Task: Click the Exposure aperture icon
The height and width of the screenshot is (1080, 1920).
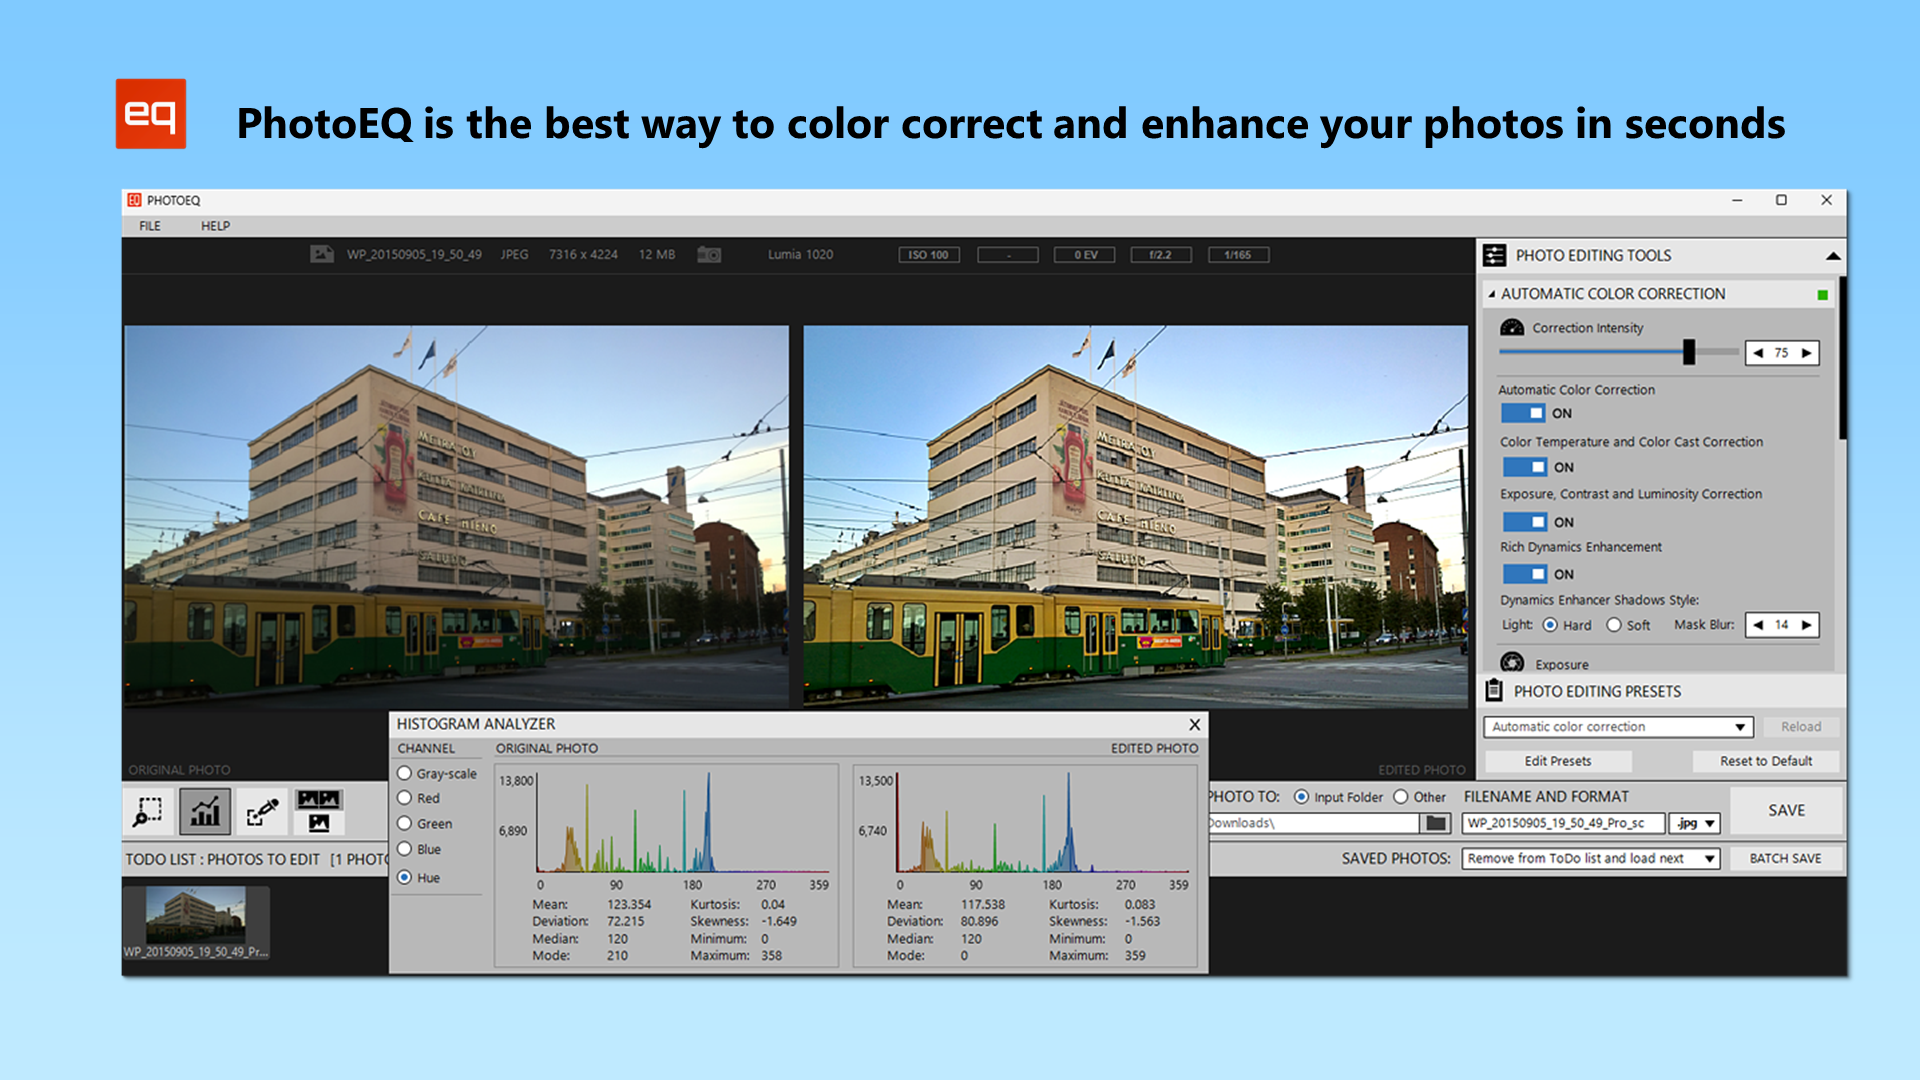Action: 1512,663
